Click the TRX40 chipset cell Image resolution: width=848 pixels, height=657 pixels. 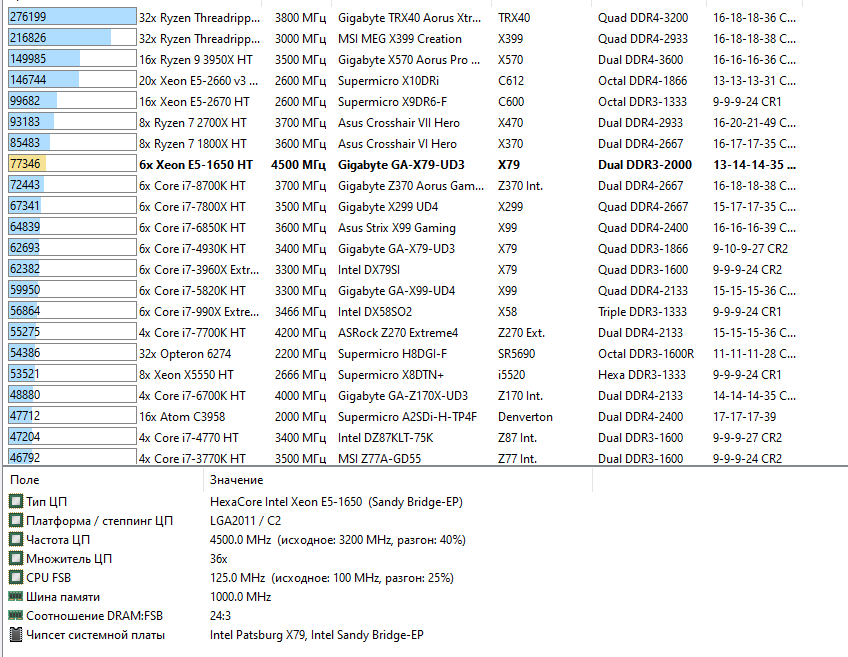[x=514, y=18]
